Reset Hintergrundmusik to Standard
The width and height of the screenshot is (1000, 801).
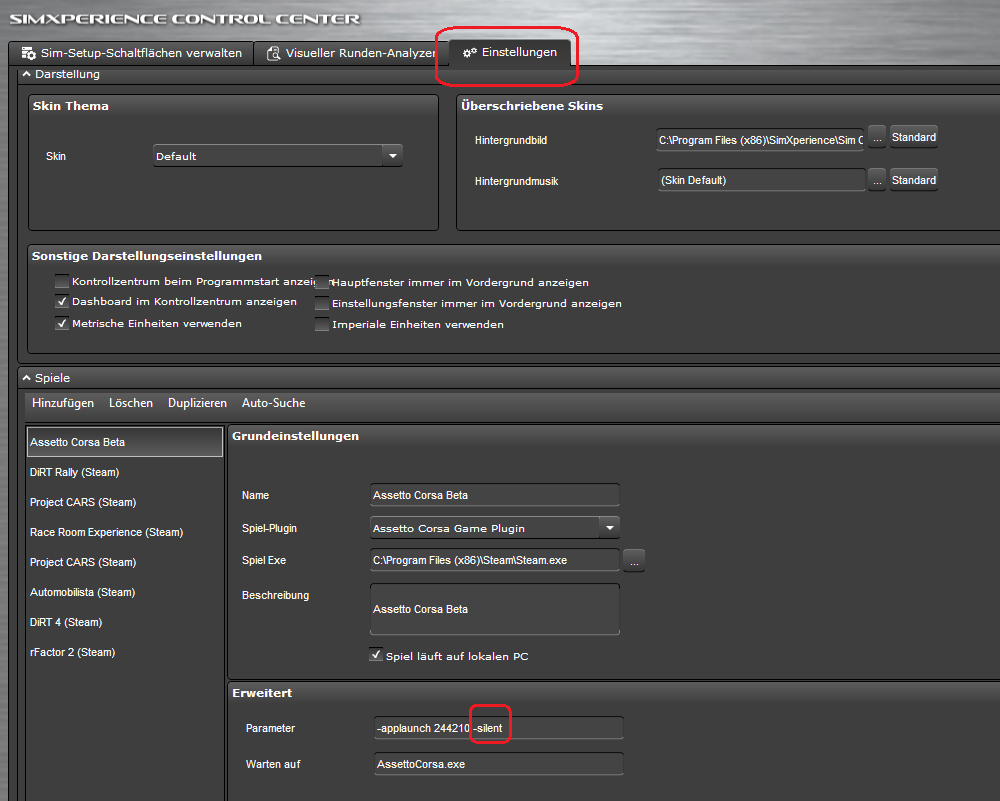click(x=913, y=180)
